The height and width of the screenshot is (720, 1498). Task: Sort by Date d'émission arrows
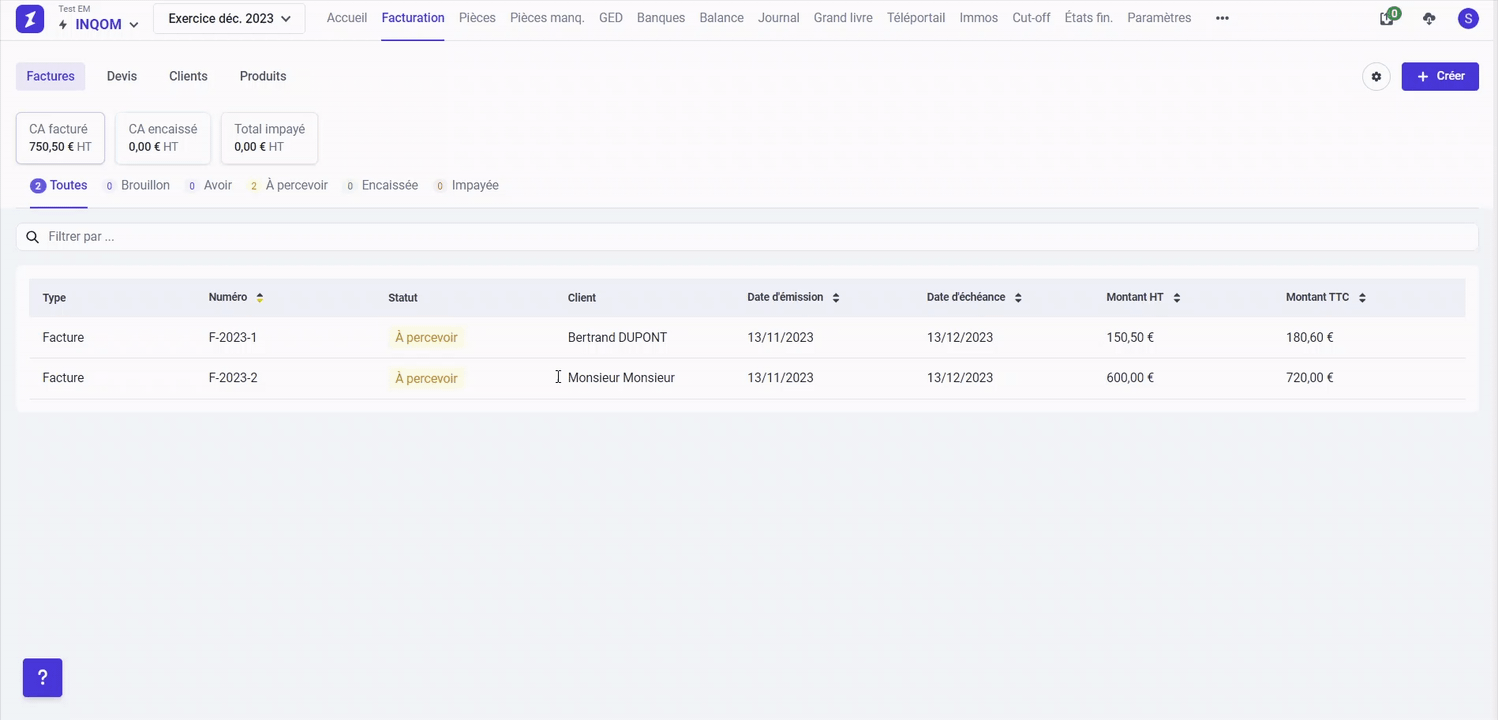pyautogui.click(x=836, y=298)
